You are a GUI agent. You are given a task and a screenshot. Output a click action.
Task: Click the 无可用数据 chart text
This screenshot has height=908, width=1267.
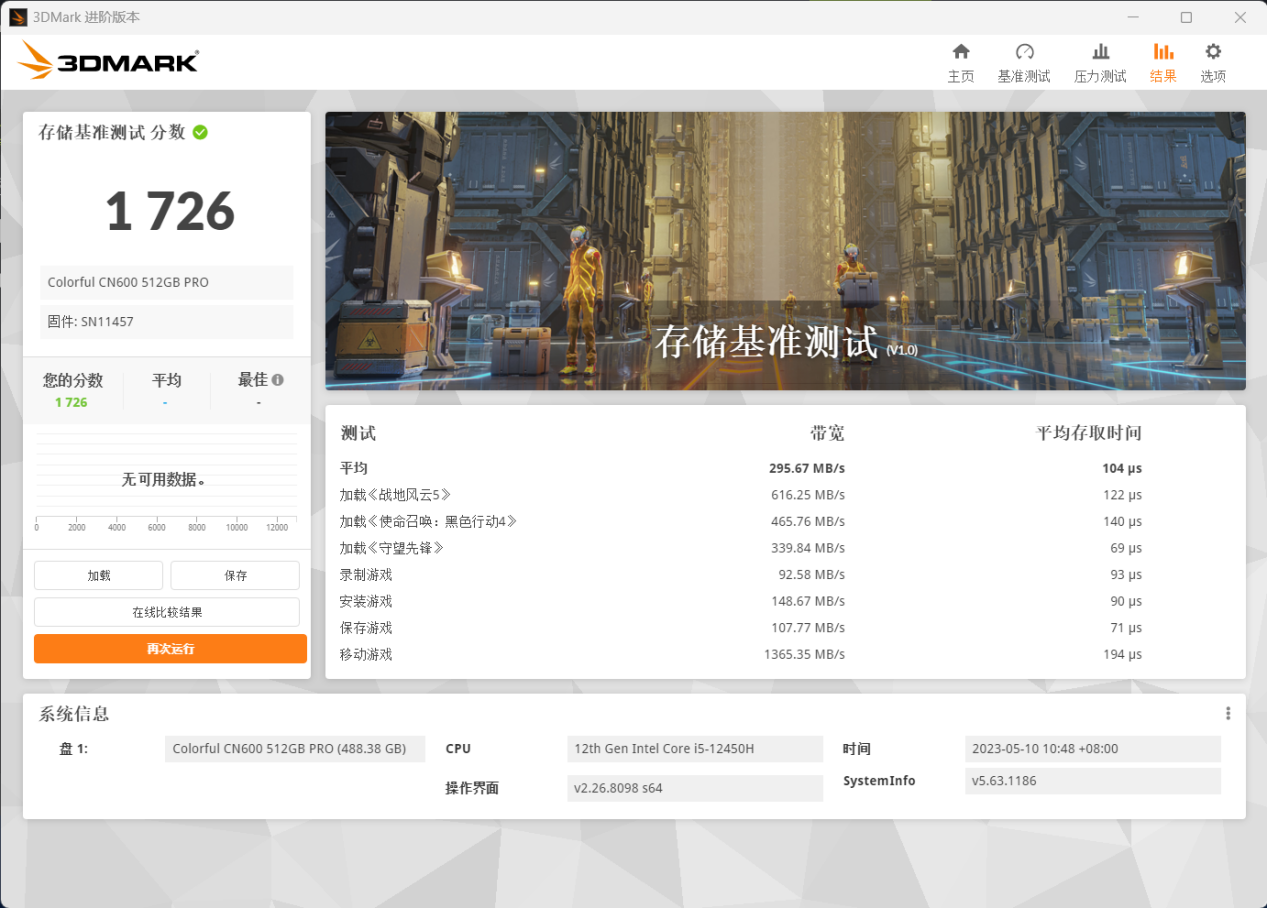click(163, 479)
